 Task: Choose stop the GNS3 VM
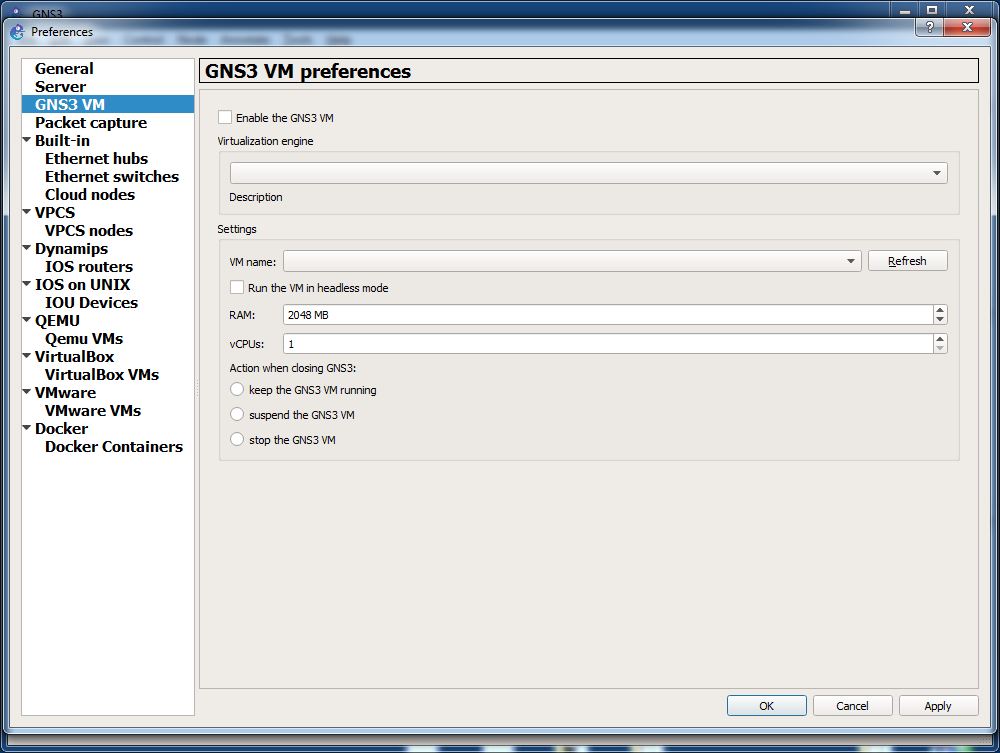237,439
